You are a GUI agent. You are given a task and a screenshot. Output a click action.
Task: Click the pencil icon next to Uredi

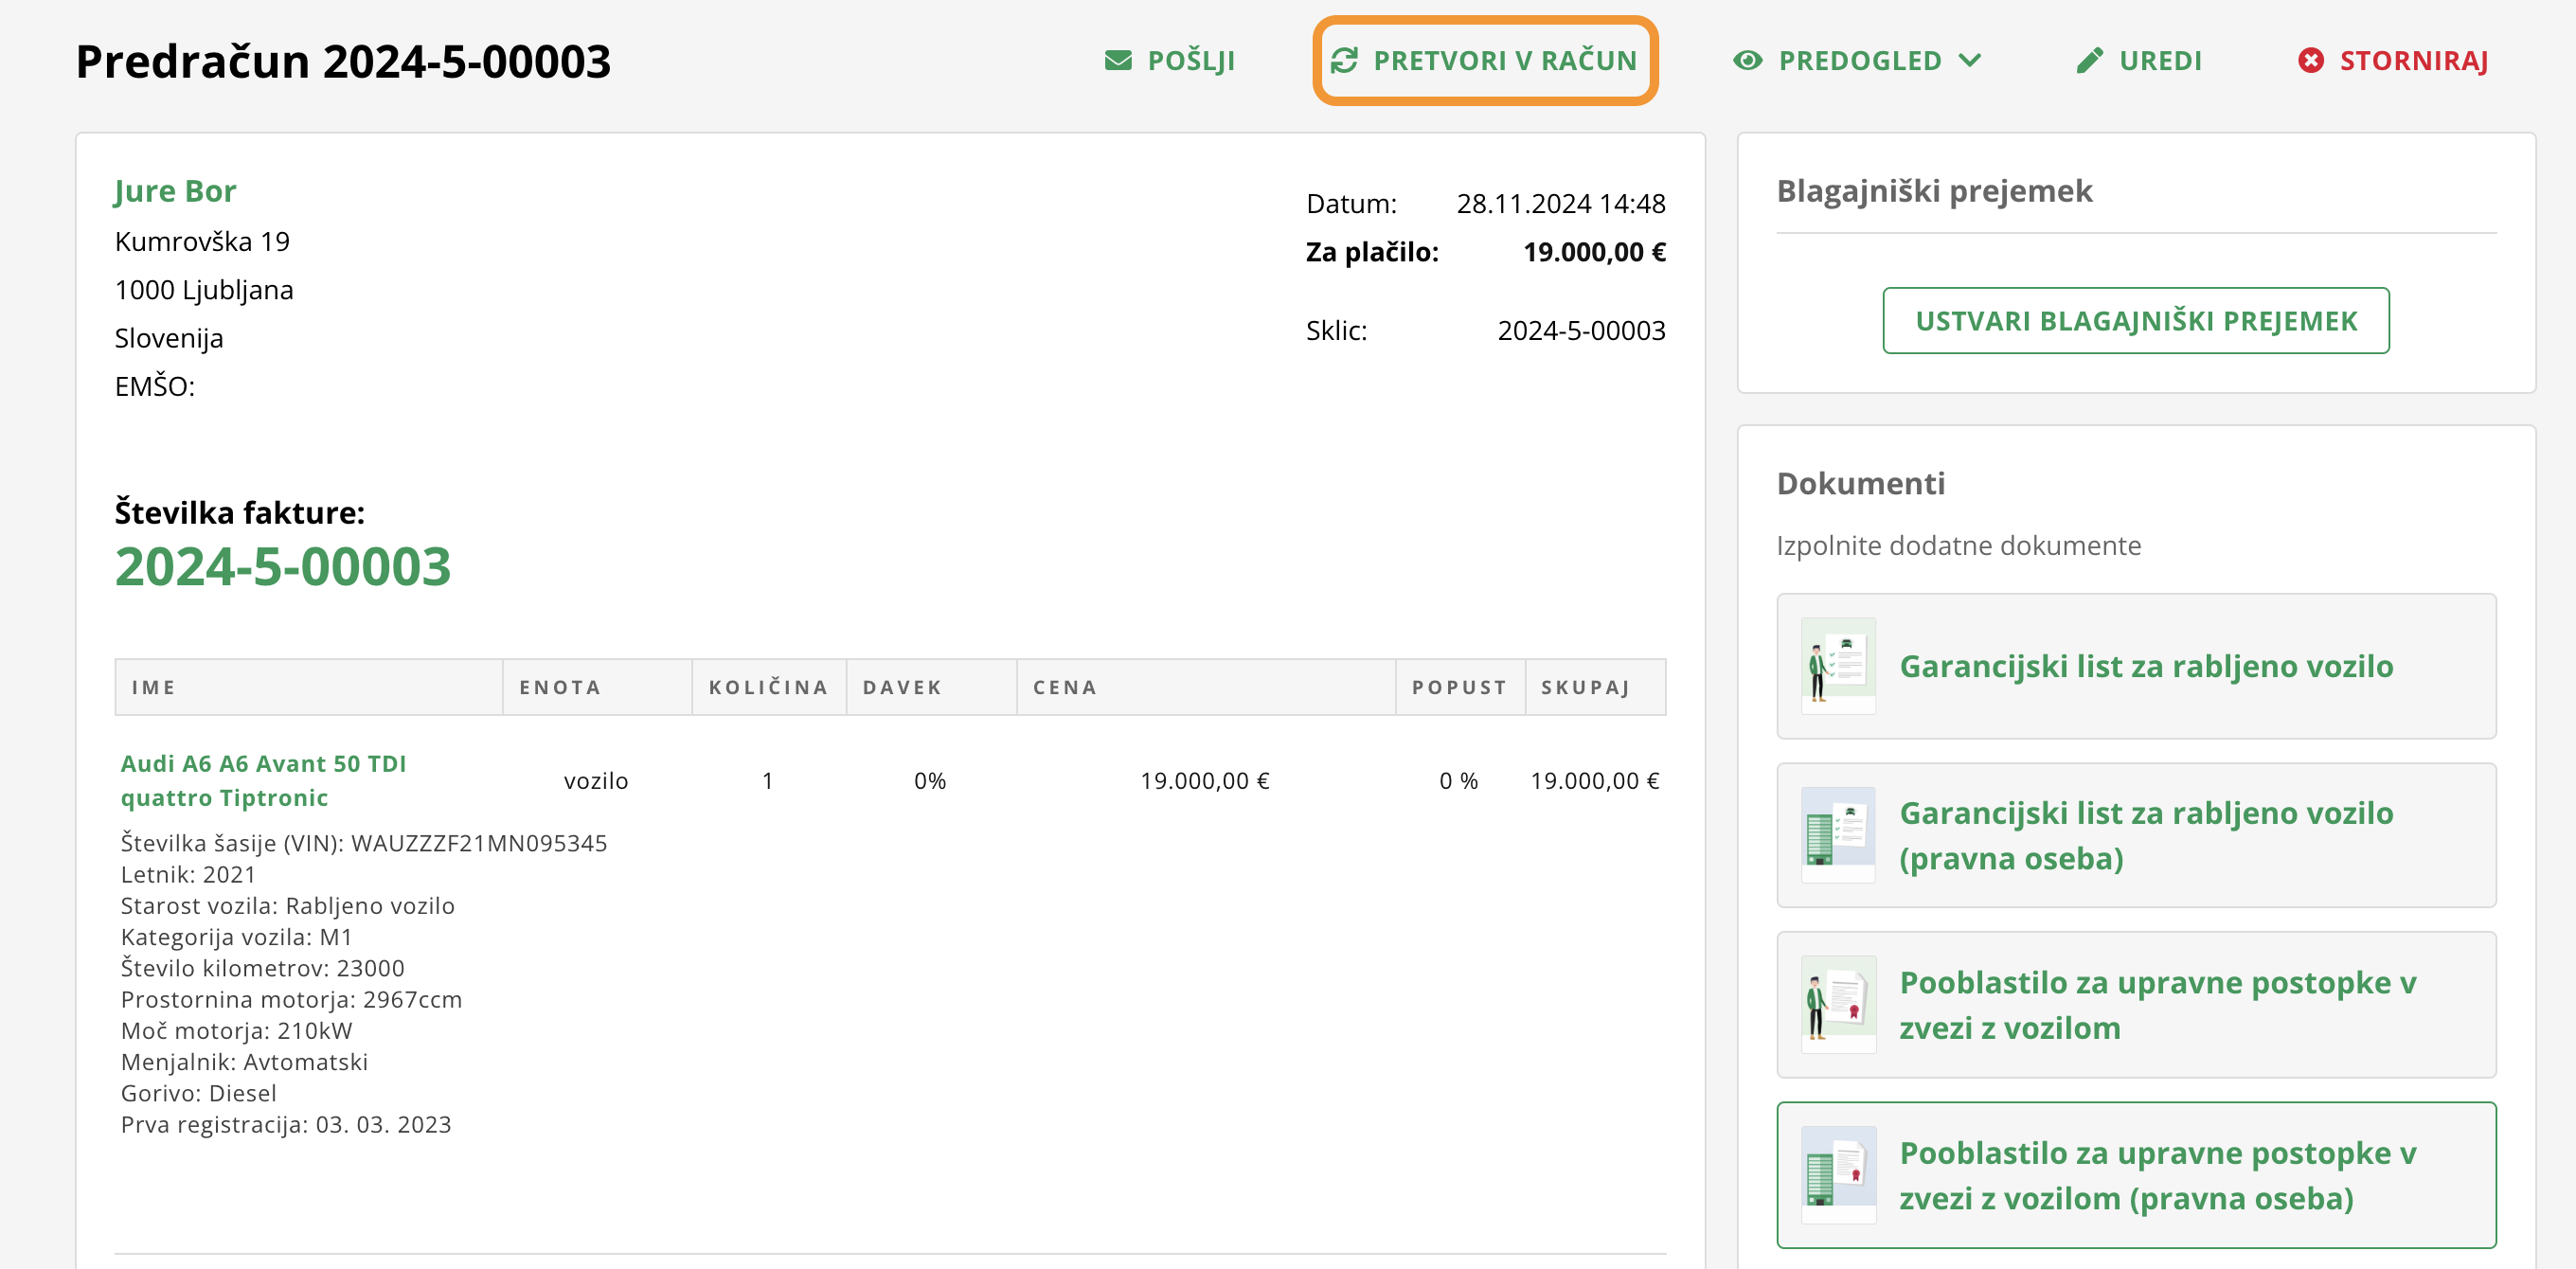[x=2089, y=61]
